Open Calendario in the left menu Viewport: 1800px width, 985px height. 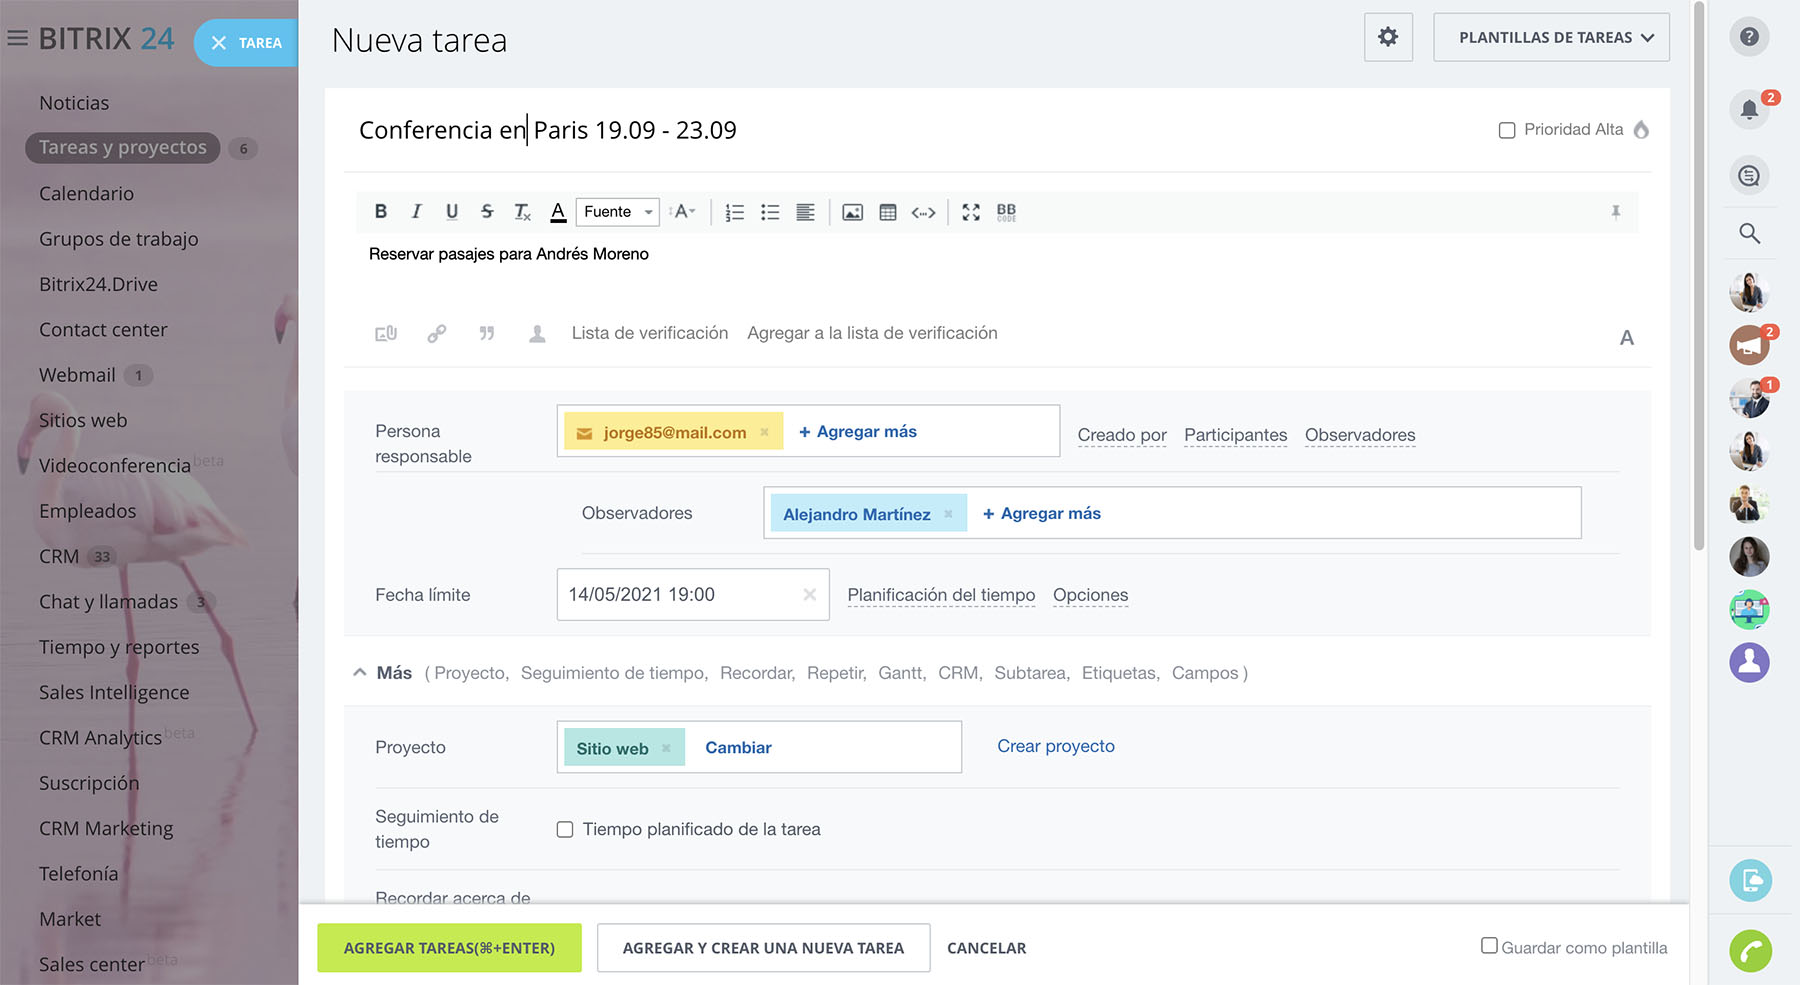point(86,194)
